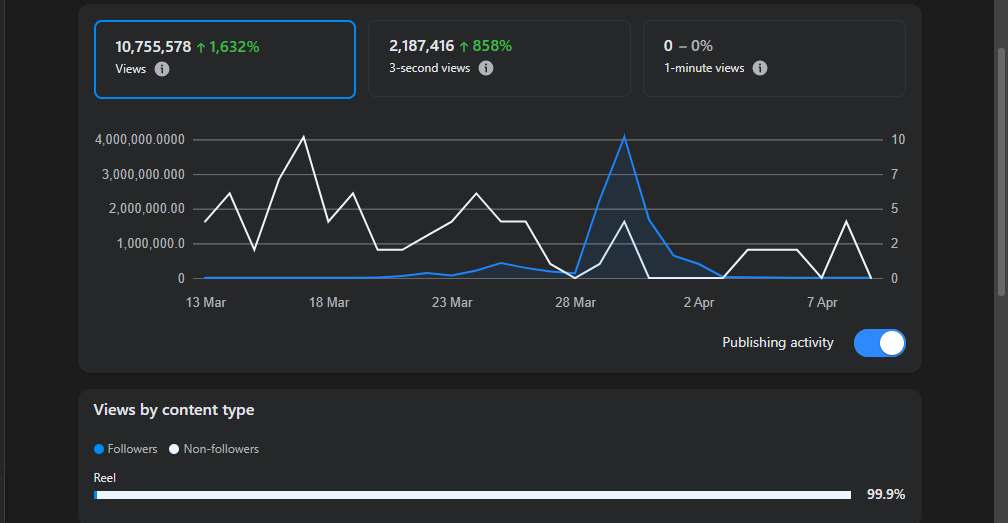
Task: Click the 13 Mar date axis label
Action: click(206, 302)
